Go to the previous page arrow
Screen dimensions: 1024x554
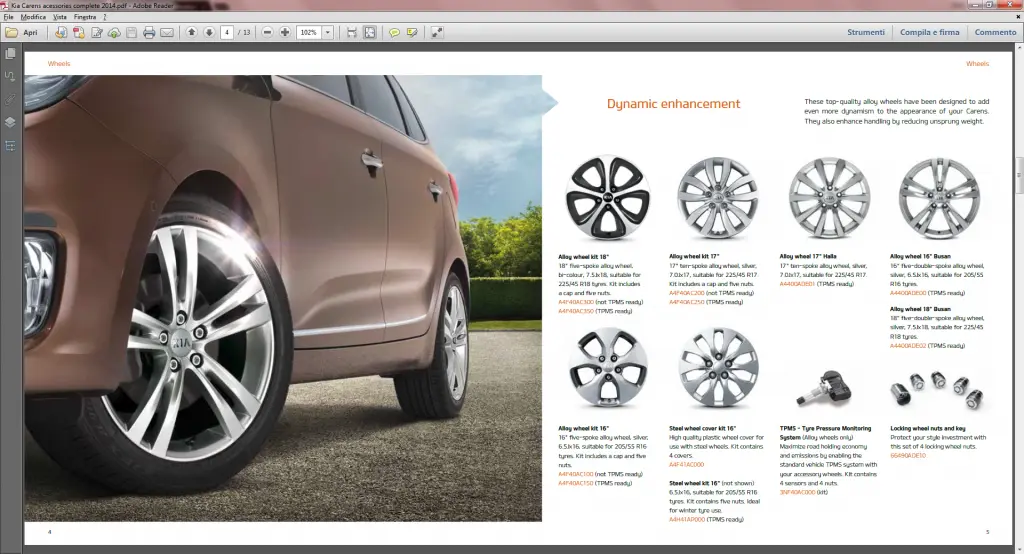tap(191, 32)
